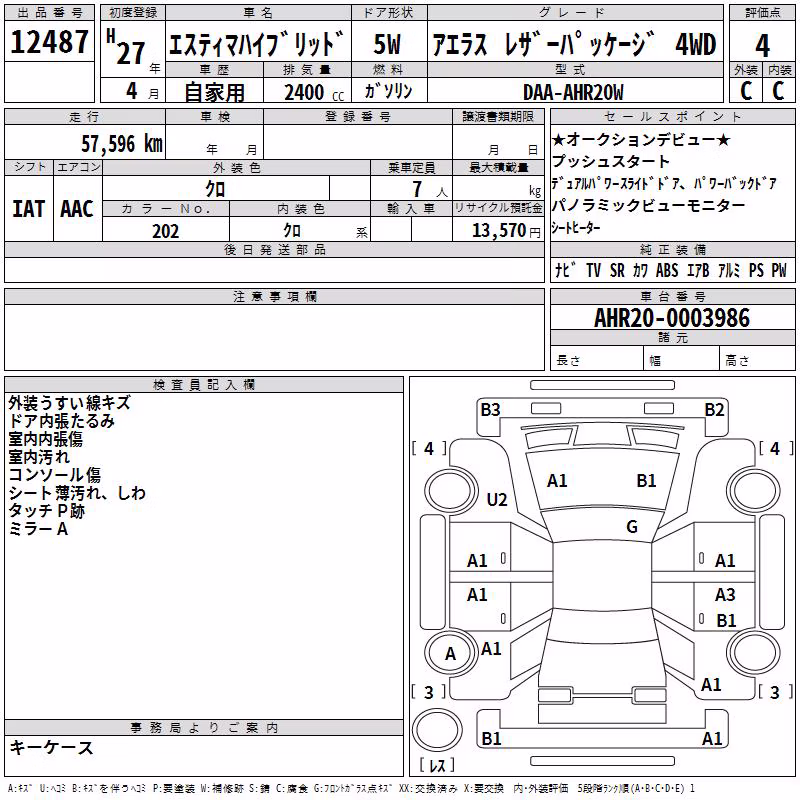The image size is (800, 800).
Task: Select spare tire label レス
Action: coord(437,765)
